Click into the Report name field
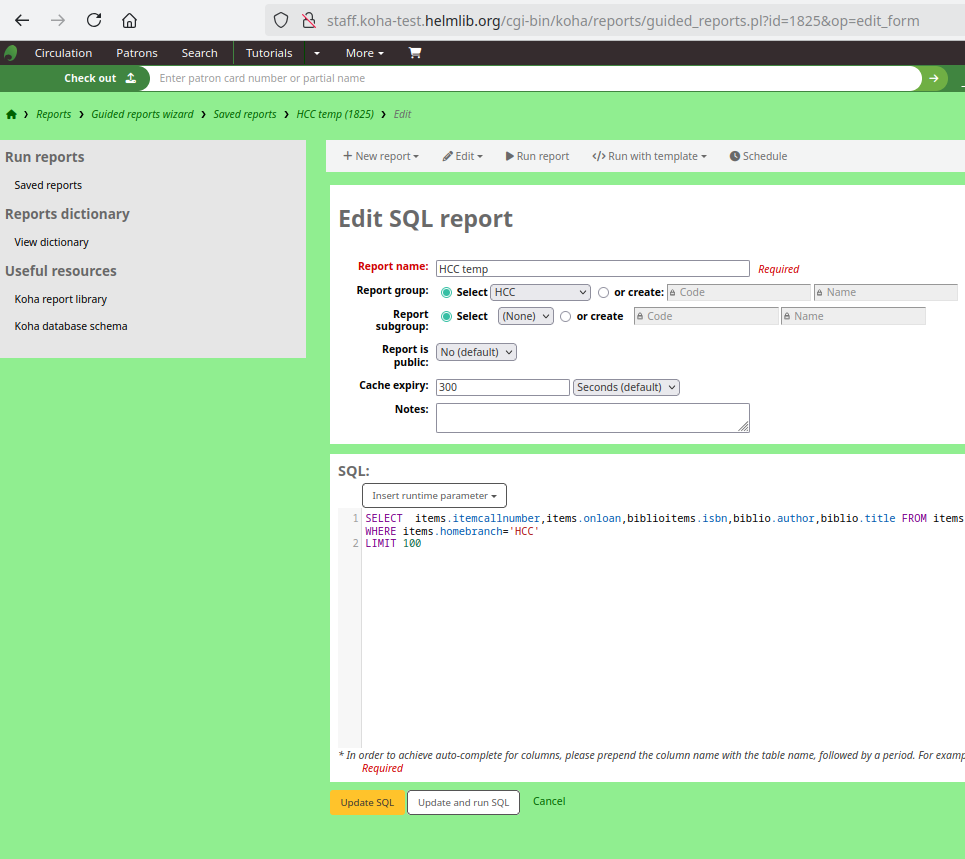Viewport: 965px width, 859px height. point(592,268)
